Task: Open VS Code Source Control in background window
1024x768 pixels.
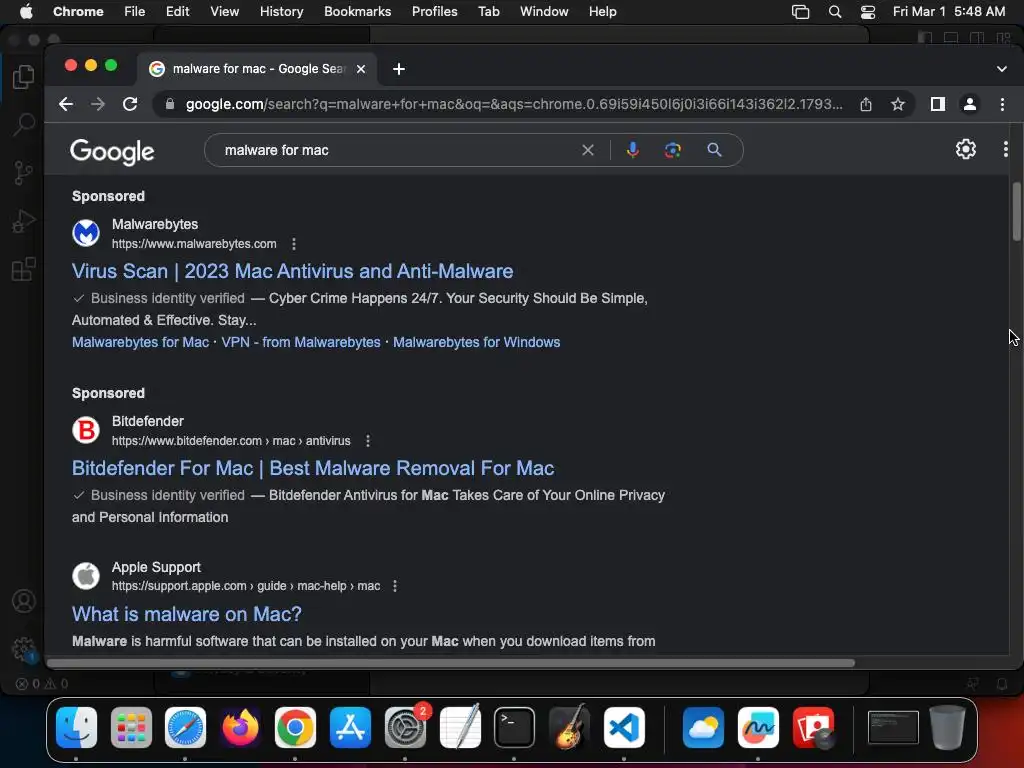Action: [24, 172]
